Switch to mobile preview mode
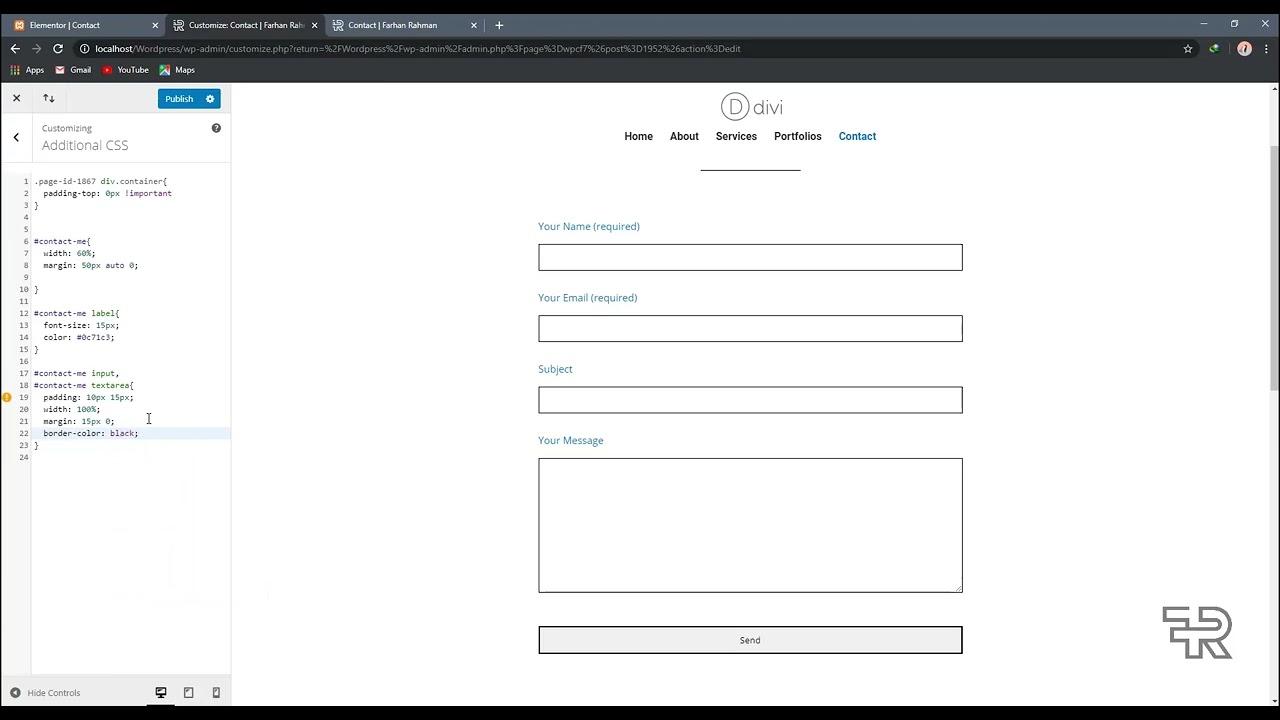The image size is (1280, 720). coord(216,693)
